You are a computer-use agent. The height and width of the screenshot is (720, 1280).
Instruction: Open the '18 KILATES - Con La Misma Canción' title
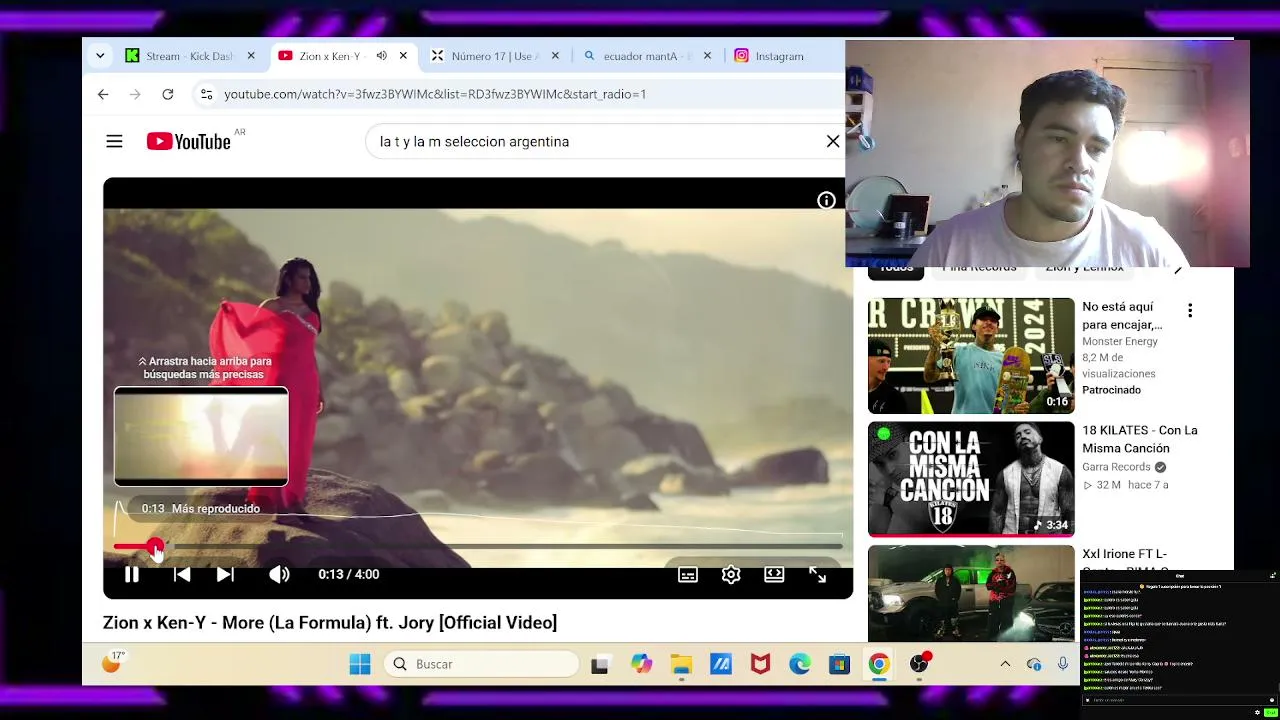tap(1139, 439)
